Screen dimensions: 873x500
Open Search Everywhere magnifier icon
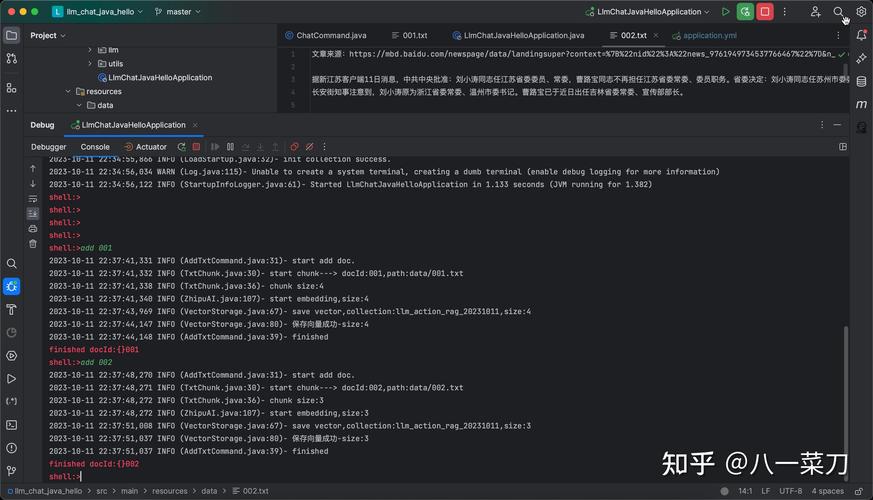tap(838, 12)
